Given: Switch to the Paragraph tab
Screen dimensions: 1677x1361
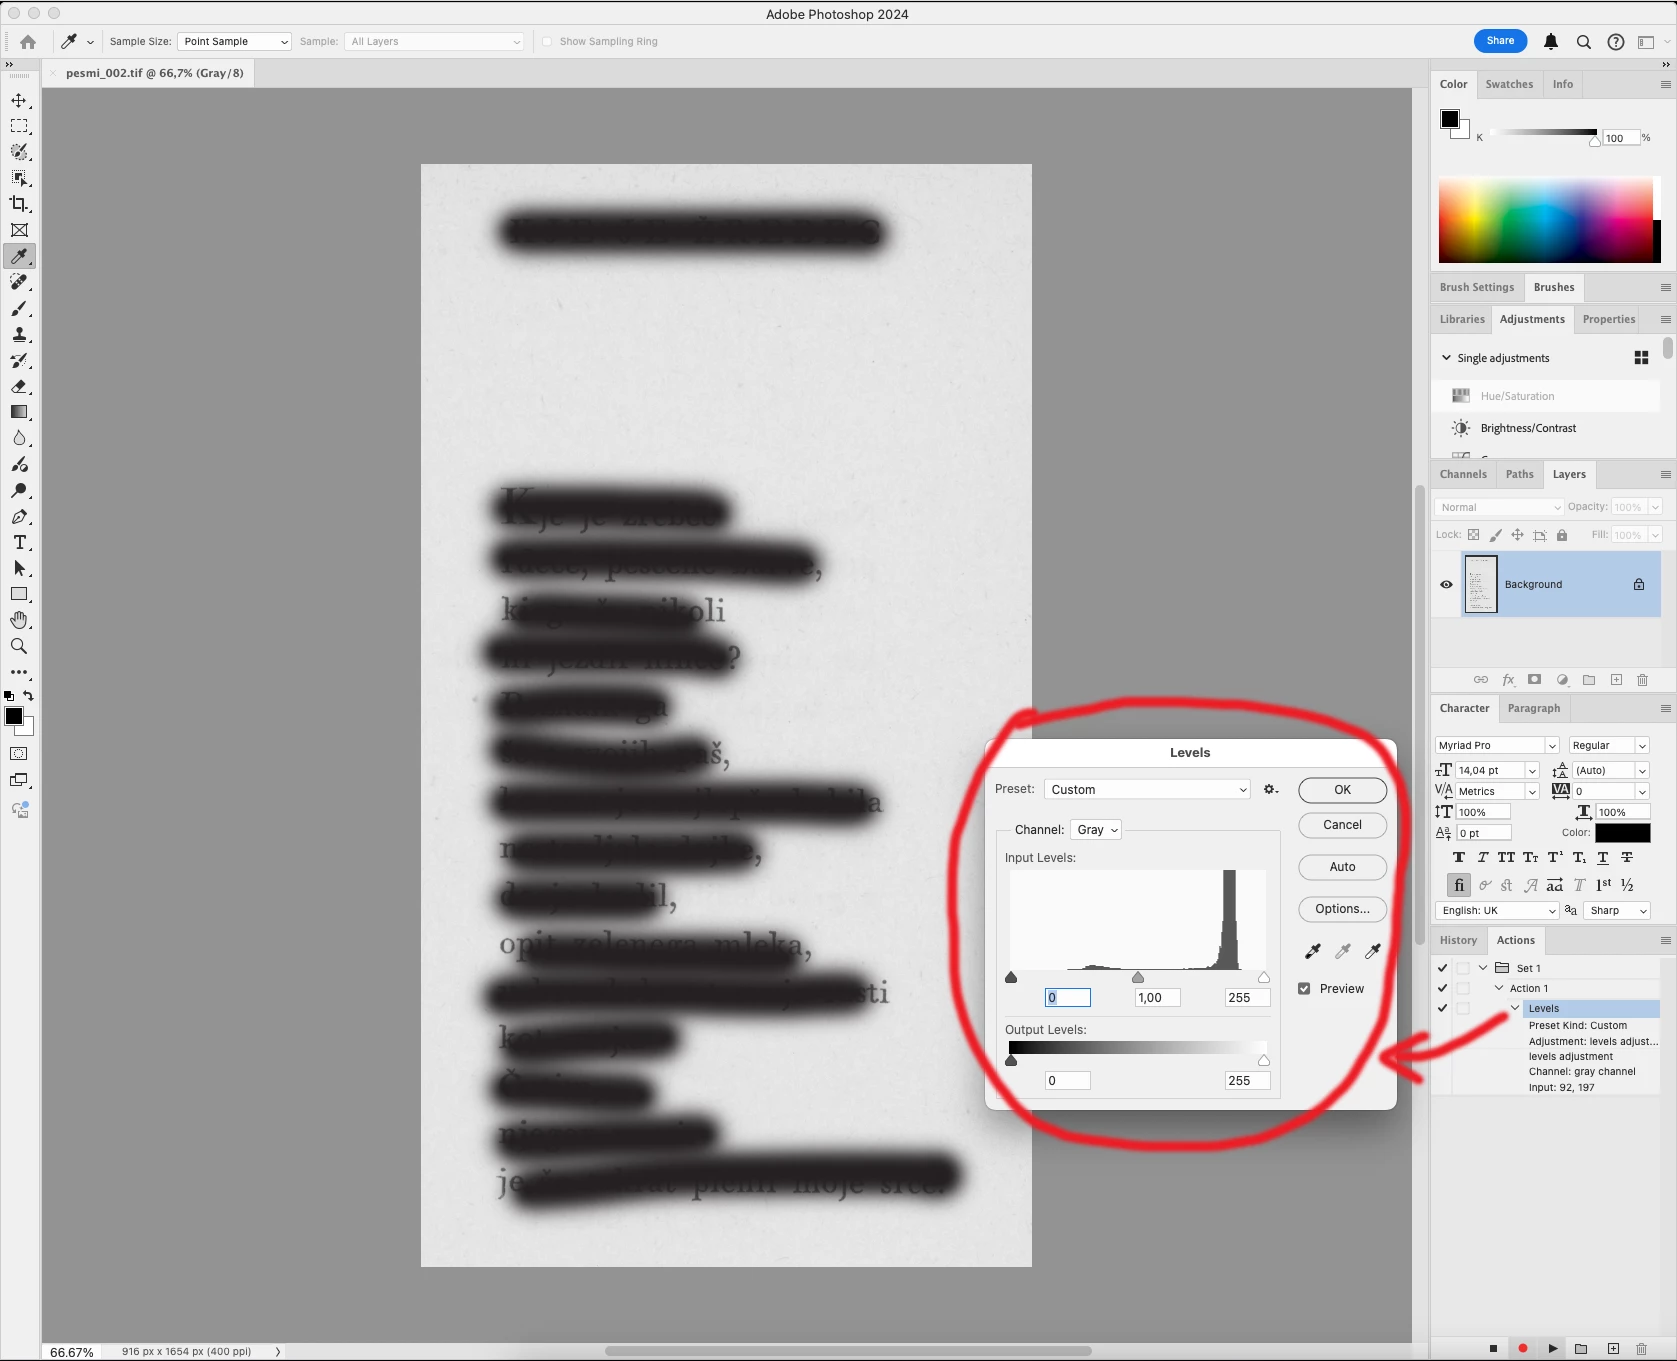Looking at the screenshot, I should coord(1533,709).
